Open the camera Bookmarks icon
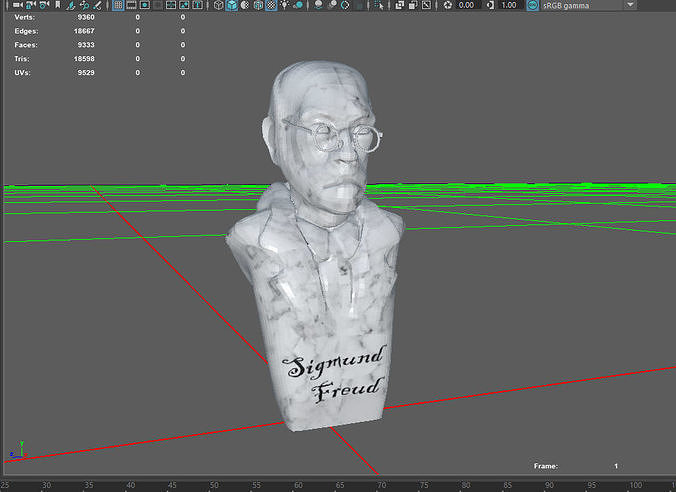Screen dimensions: 676x492 coord(57,5)
